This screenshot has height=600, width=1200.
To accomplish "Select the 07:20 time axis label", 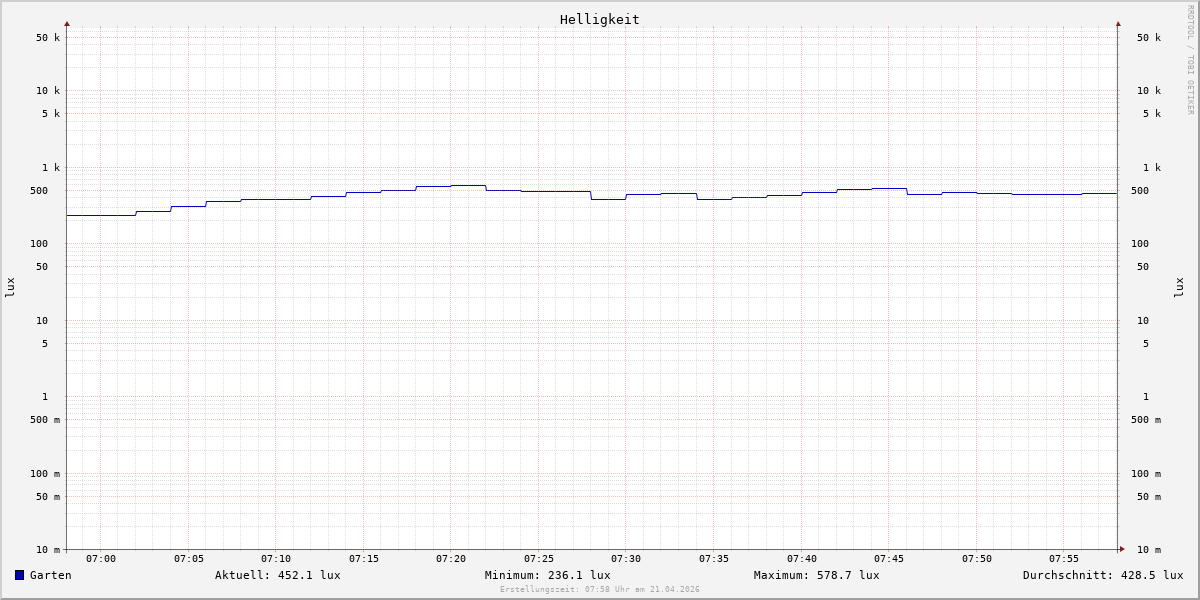I will (x=451, y=559).
